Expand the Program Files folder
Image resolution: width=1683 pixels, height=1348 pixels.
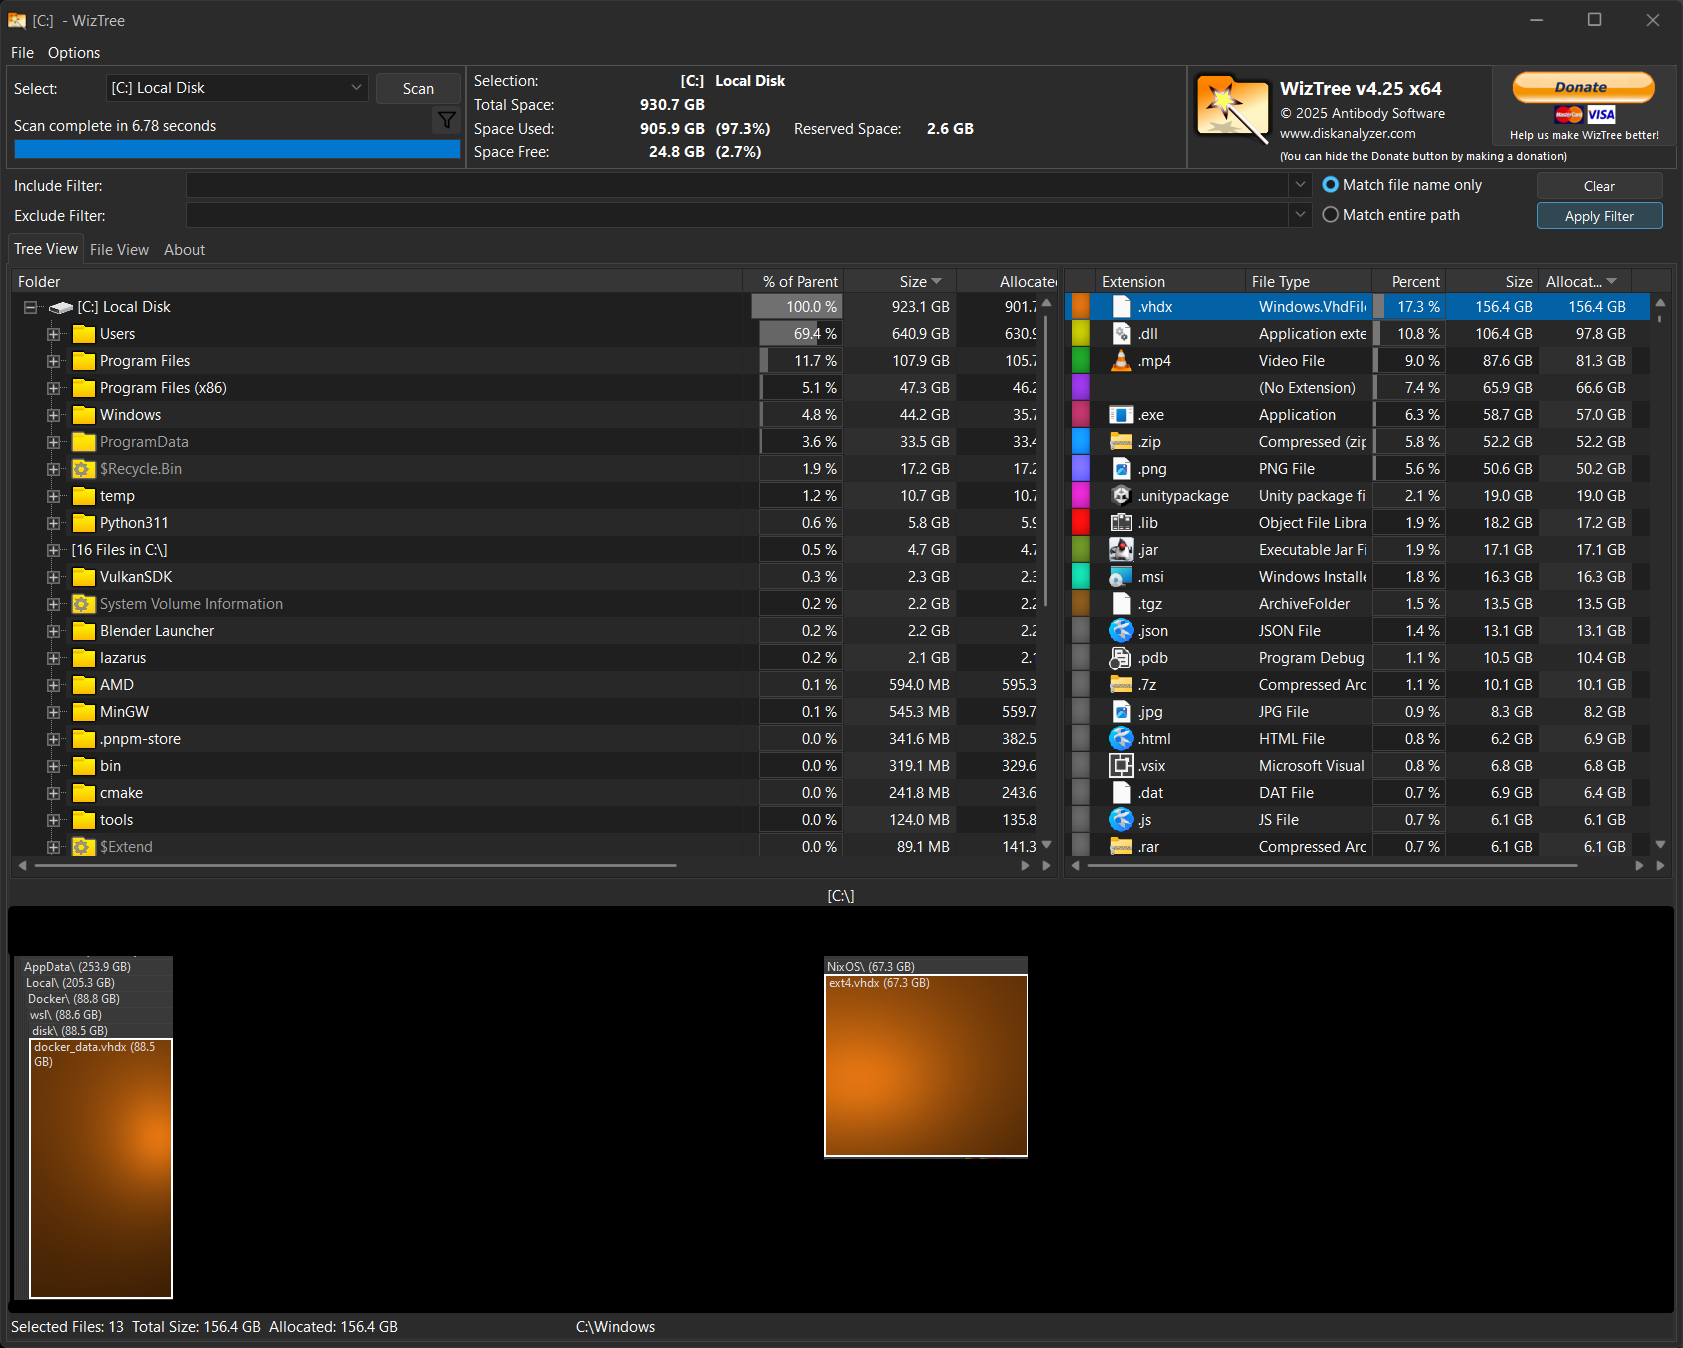pyautogui.click(x=54, y=361)
